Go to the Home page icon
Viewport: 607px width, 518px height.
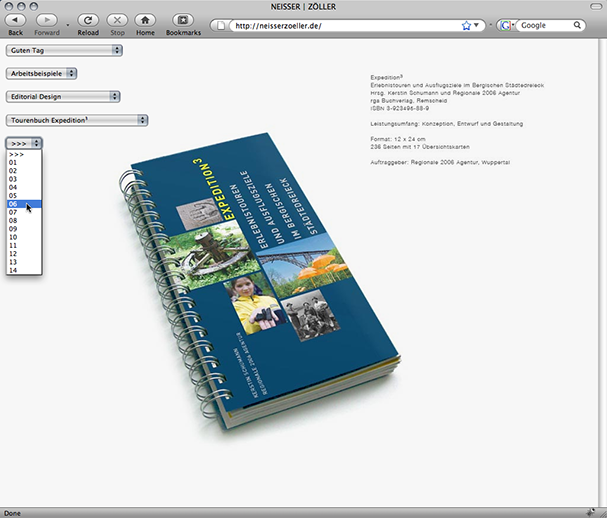pos(145,20)
